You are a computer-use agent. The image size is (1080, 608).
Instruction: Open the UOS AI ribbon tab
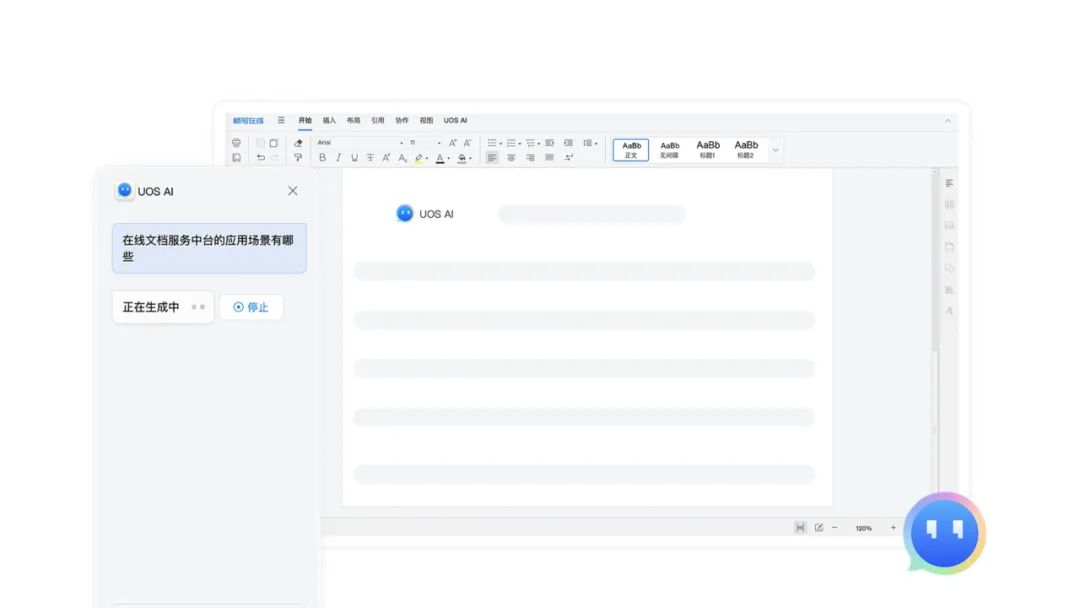tap(455, 120)
